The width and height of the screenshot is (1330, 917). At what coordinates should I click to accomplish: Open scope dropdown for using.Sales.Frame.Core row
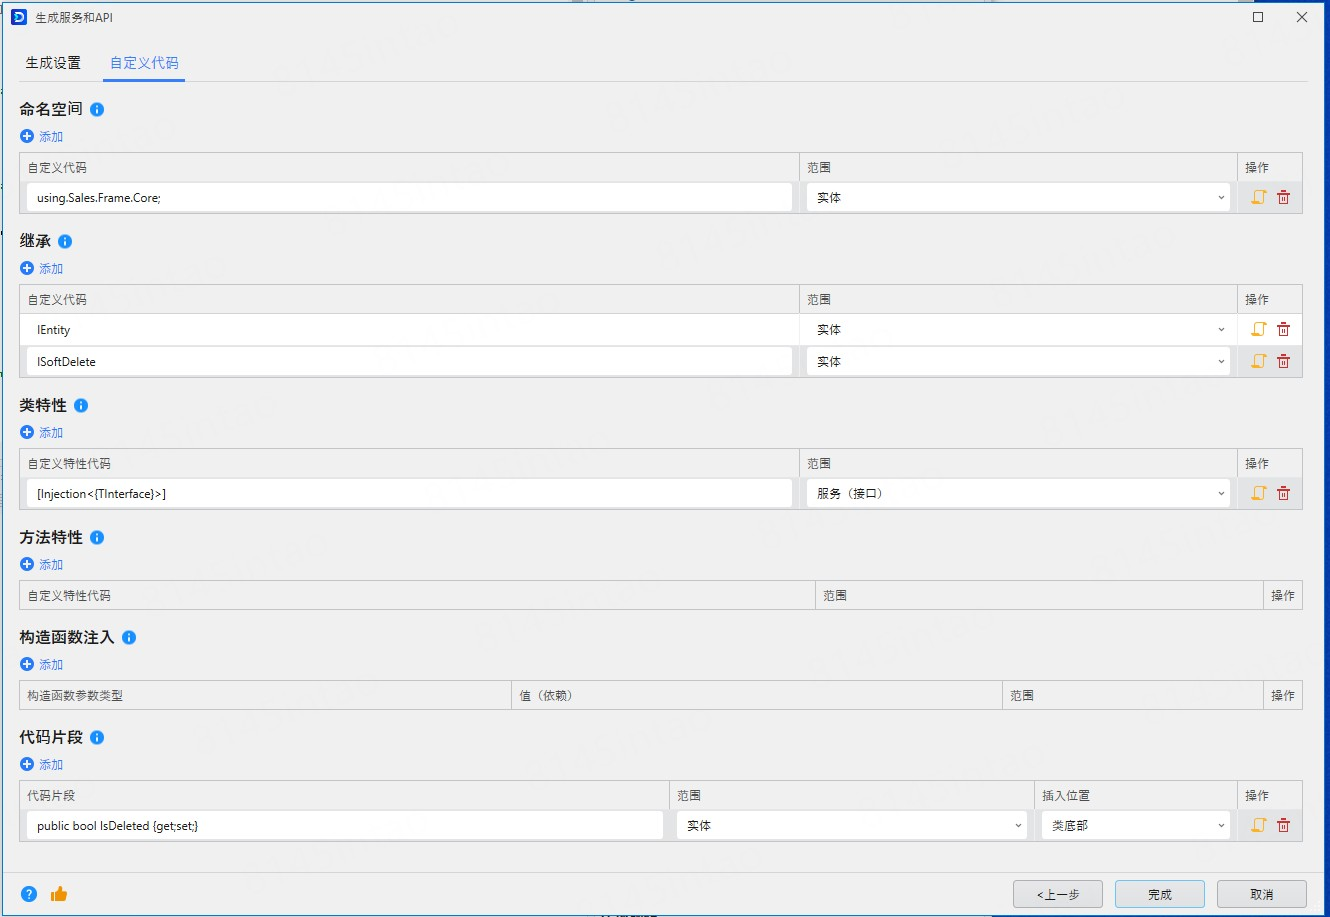click(x=1018, y=197)
